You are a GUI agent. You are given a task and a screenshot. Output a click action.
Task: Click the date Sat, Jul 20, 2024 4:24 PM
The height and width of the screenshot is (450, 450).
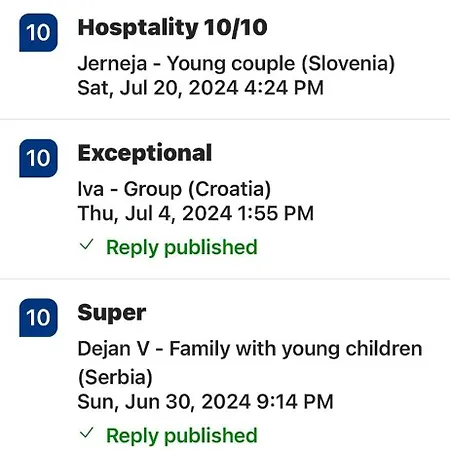(200, 88)
